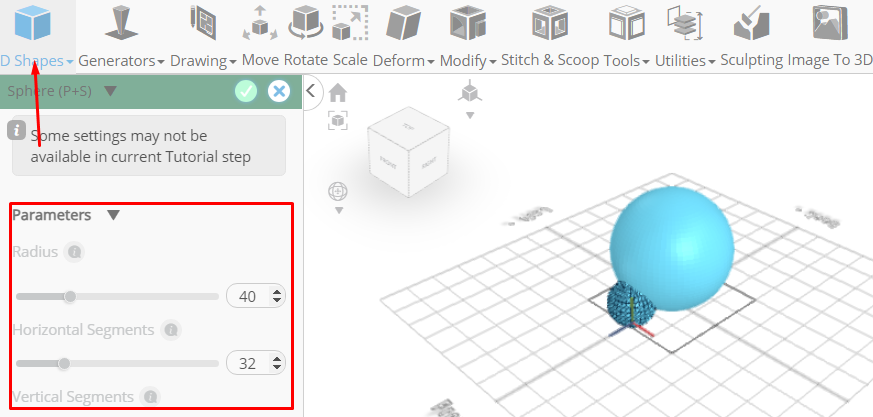This screenshot has width=873, height=417.
Task: Click the Home view icon
Action: [x=338, y=92]
